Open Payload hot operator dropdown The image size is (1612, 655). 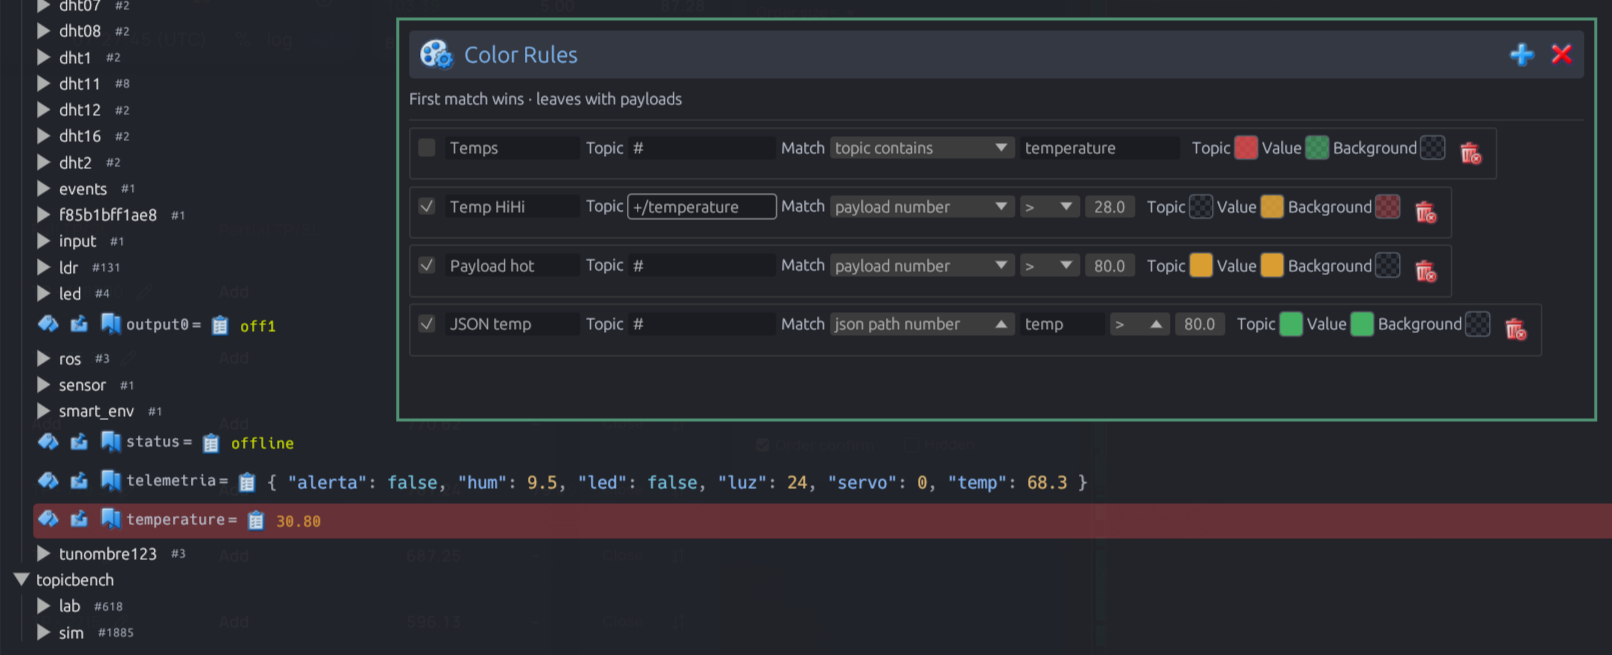pos(1049,266)
